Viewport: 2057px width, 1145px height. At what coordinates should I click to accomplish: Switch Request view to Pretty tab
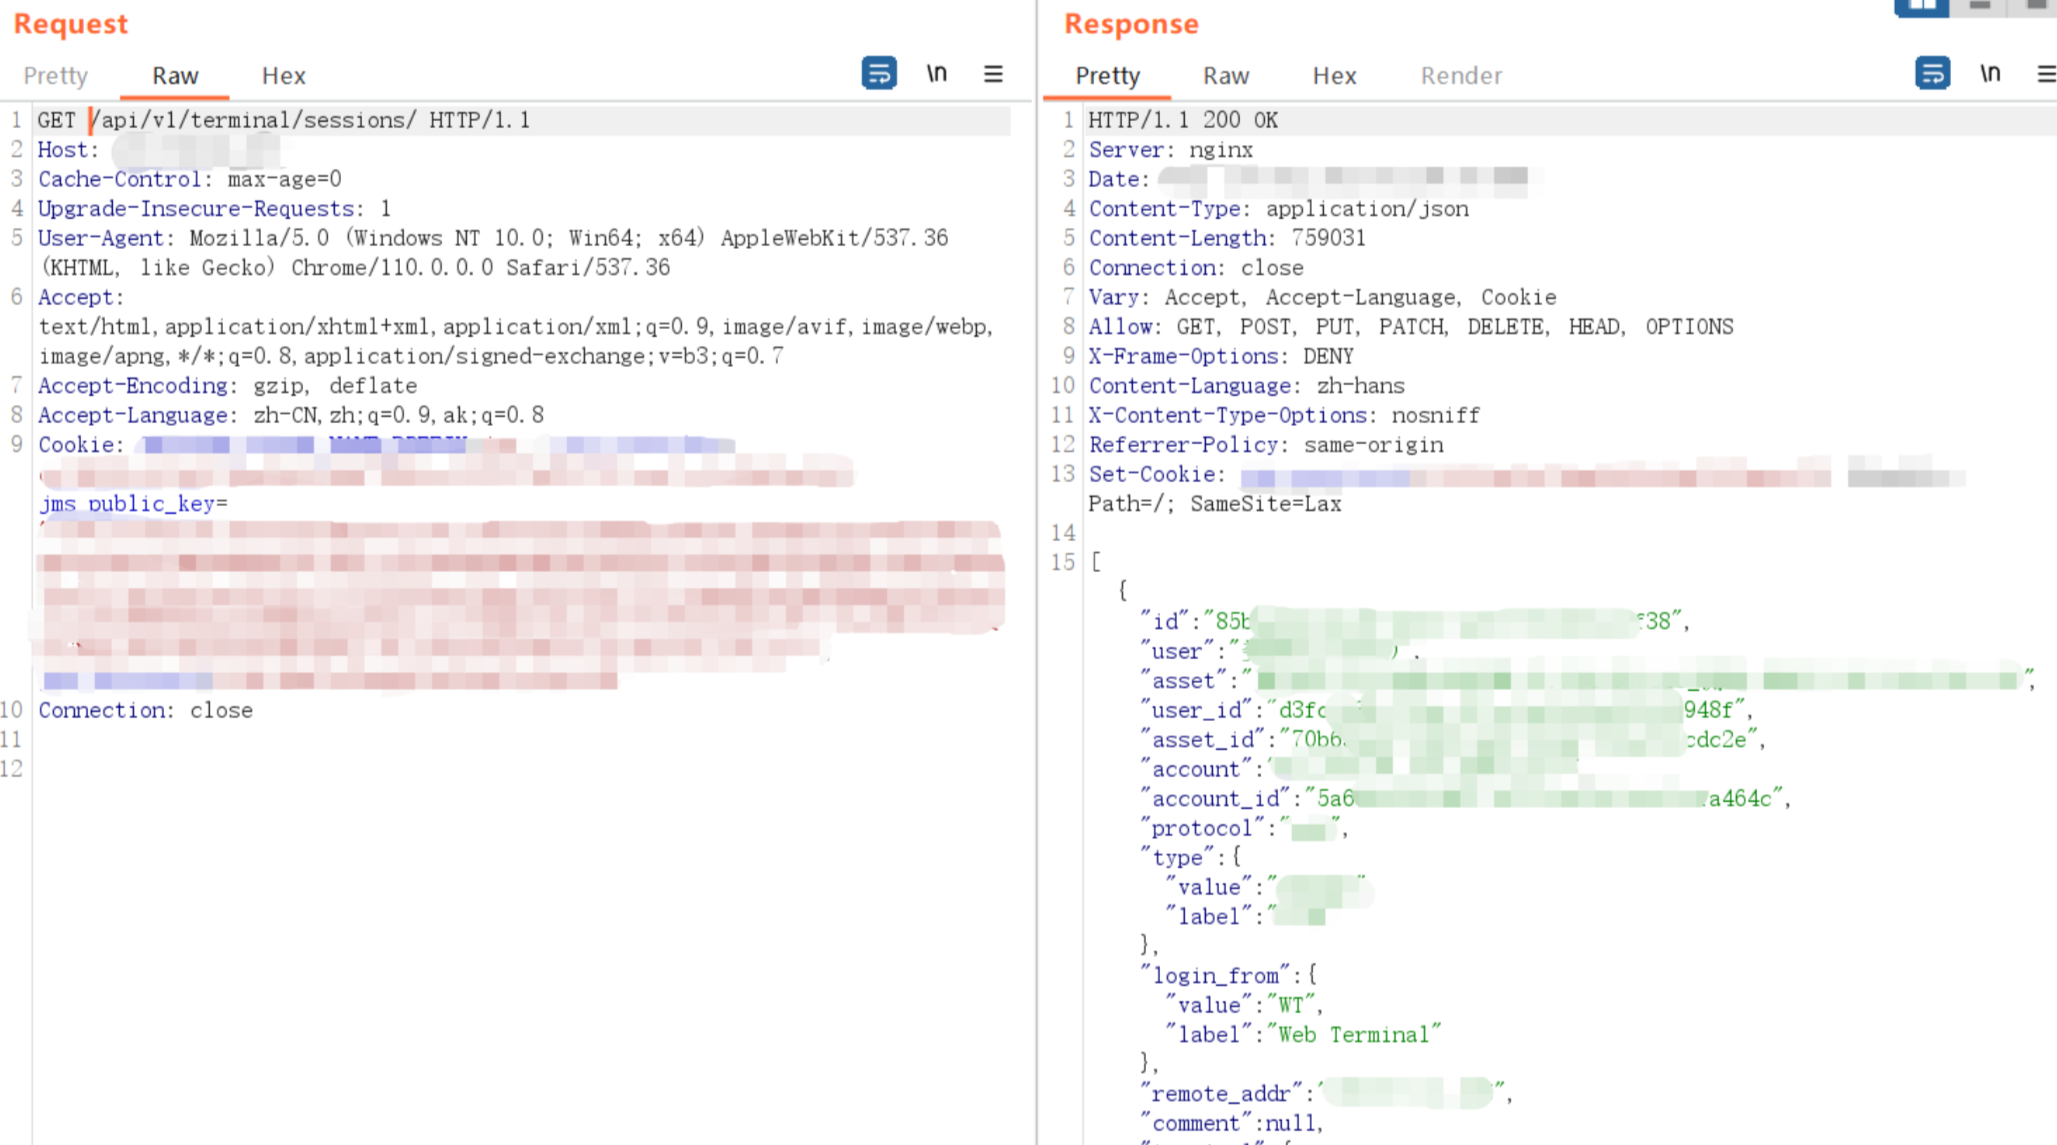(56, 76)
